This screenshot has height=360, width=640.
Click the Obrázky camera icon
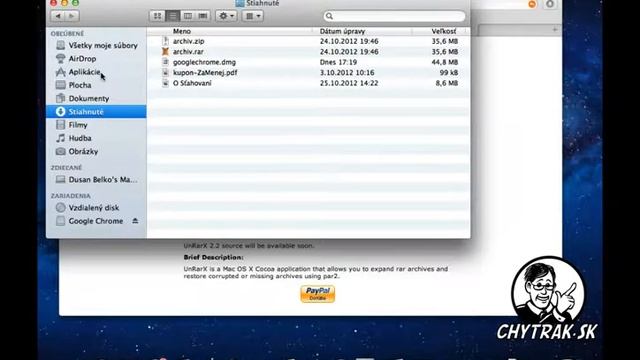[60, 151]
